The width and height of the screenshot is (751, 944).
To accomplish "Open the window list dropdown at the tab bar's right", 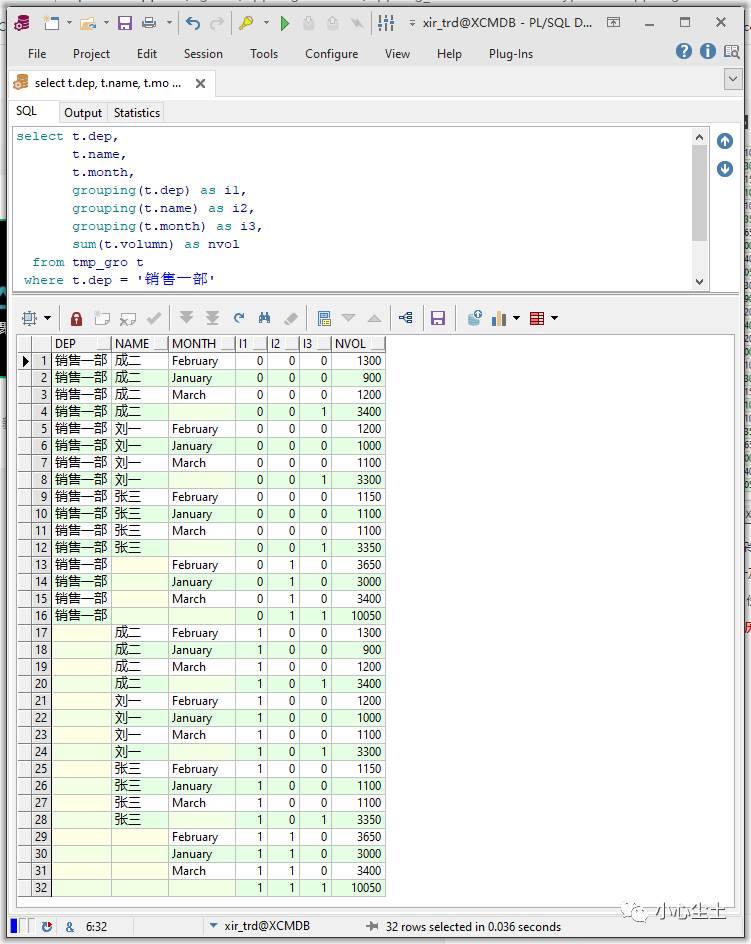I will [733, 79].
